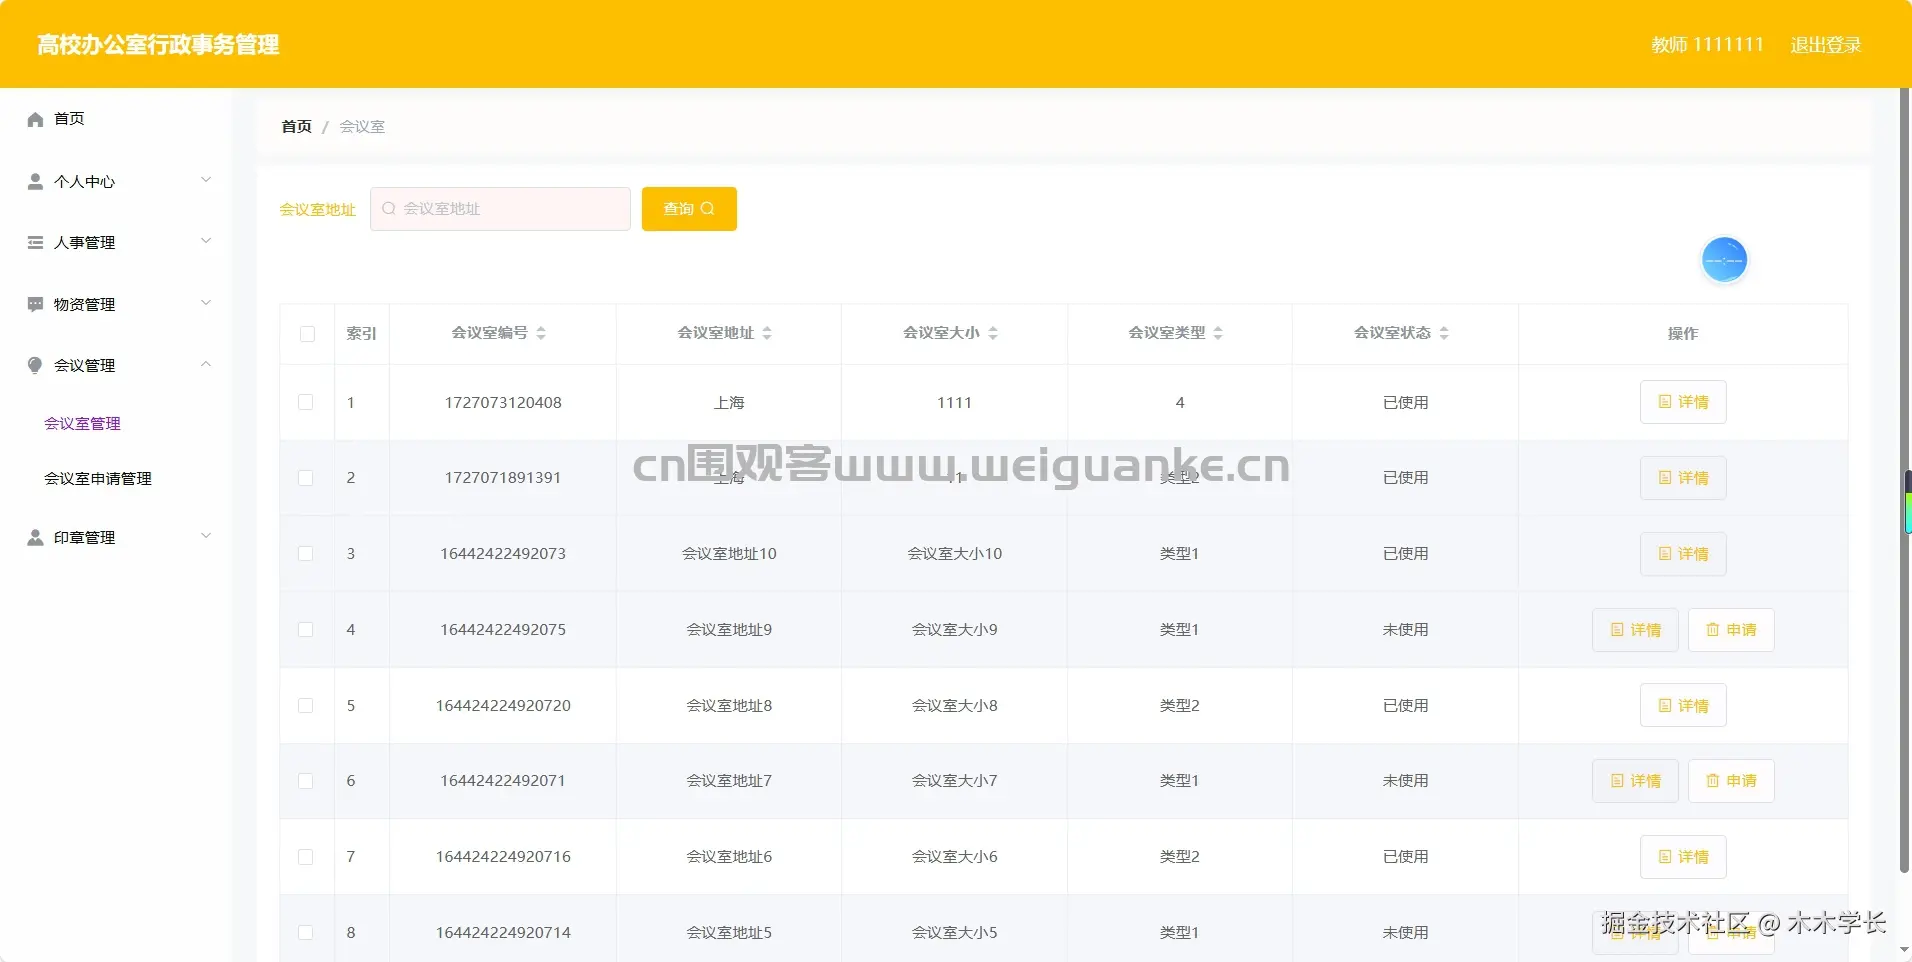The height and width of the screenshot is (962, 1912).
Task: Click 申请 for room 16442422492075
Action: [x=1731, y=630]
